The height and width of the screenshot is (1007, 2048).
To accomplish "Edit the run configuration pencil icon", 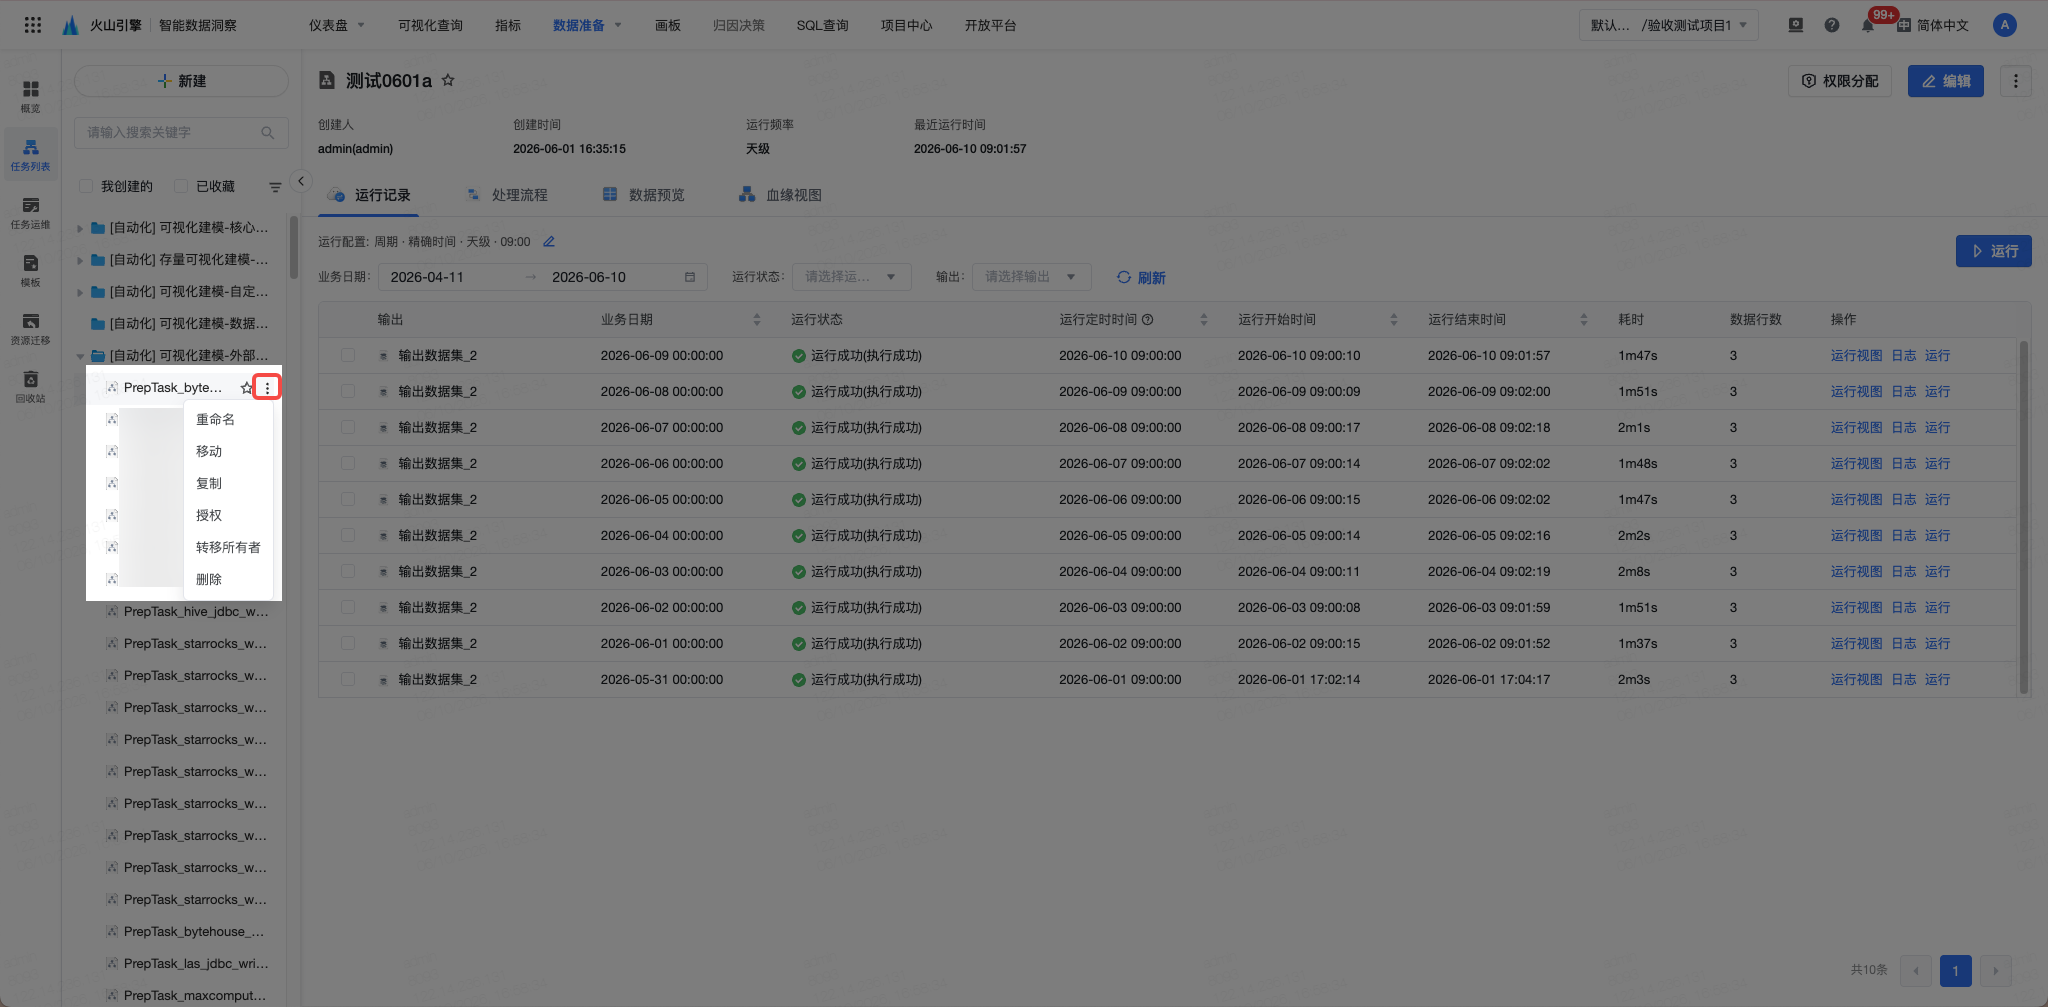I will pos(549,242).
